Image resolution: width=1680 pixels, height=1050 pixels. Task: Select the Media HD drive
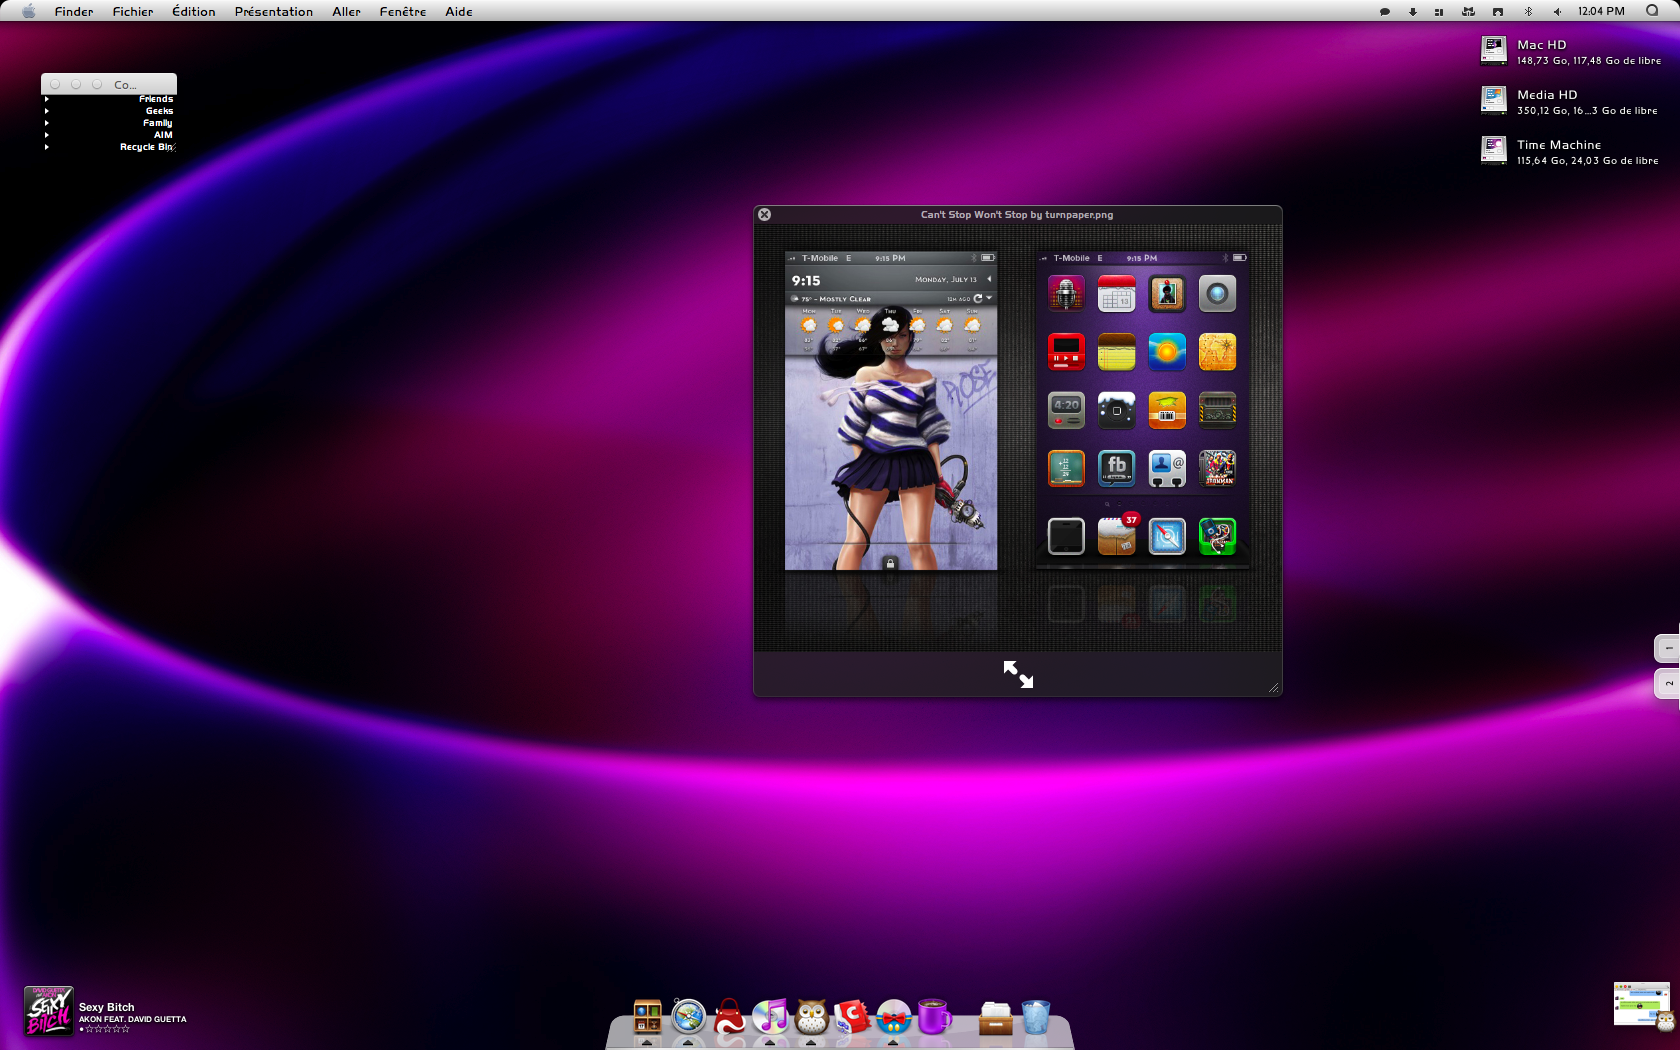pyautogui.click(x=1494, y=100)
